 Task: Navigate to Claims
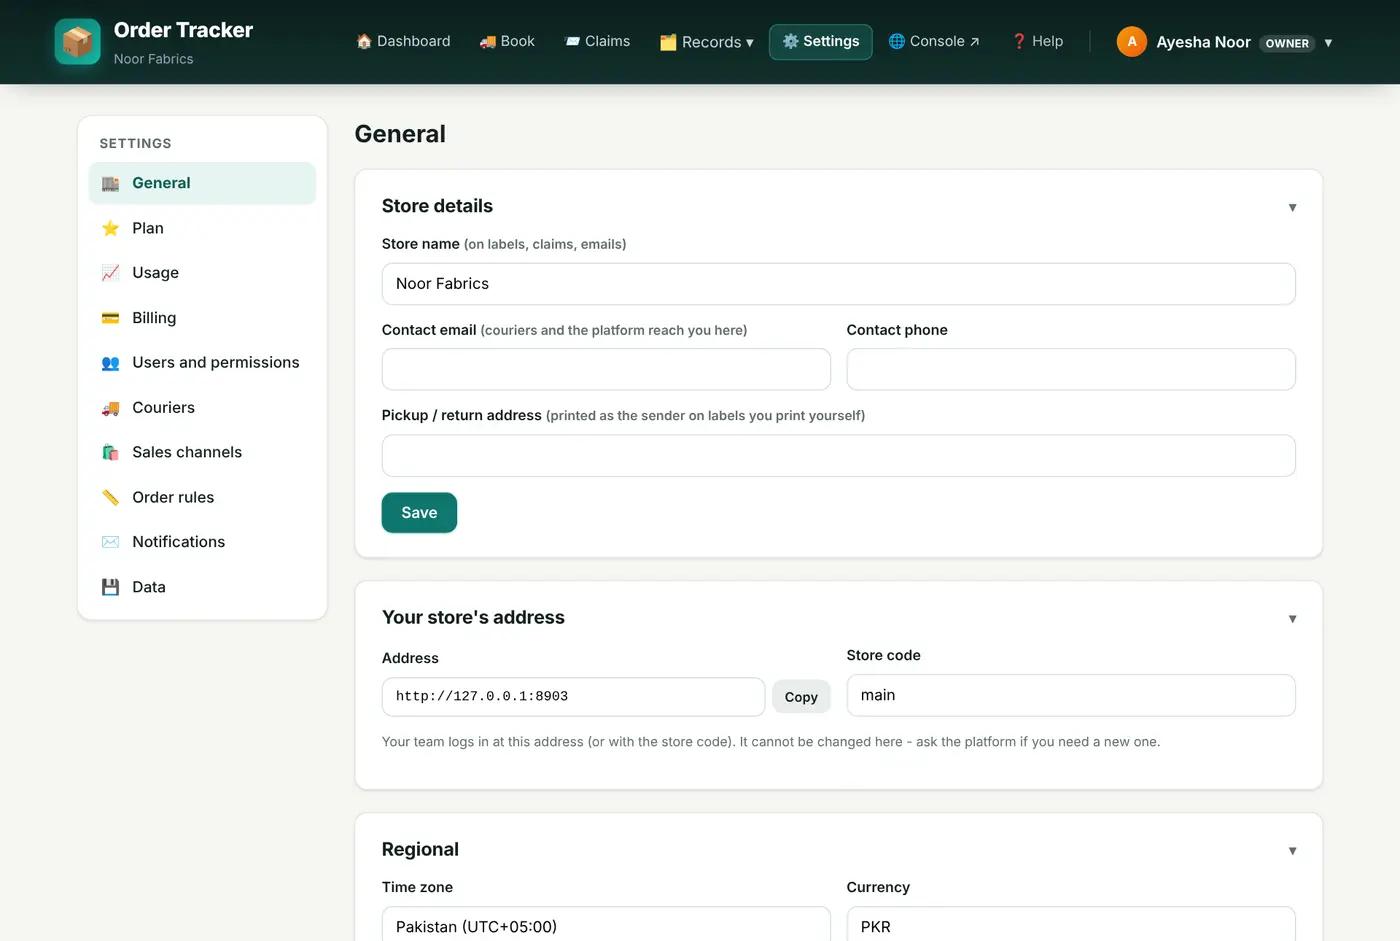(597, 42)
